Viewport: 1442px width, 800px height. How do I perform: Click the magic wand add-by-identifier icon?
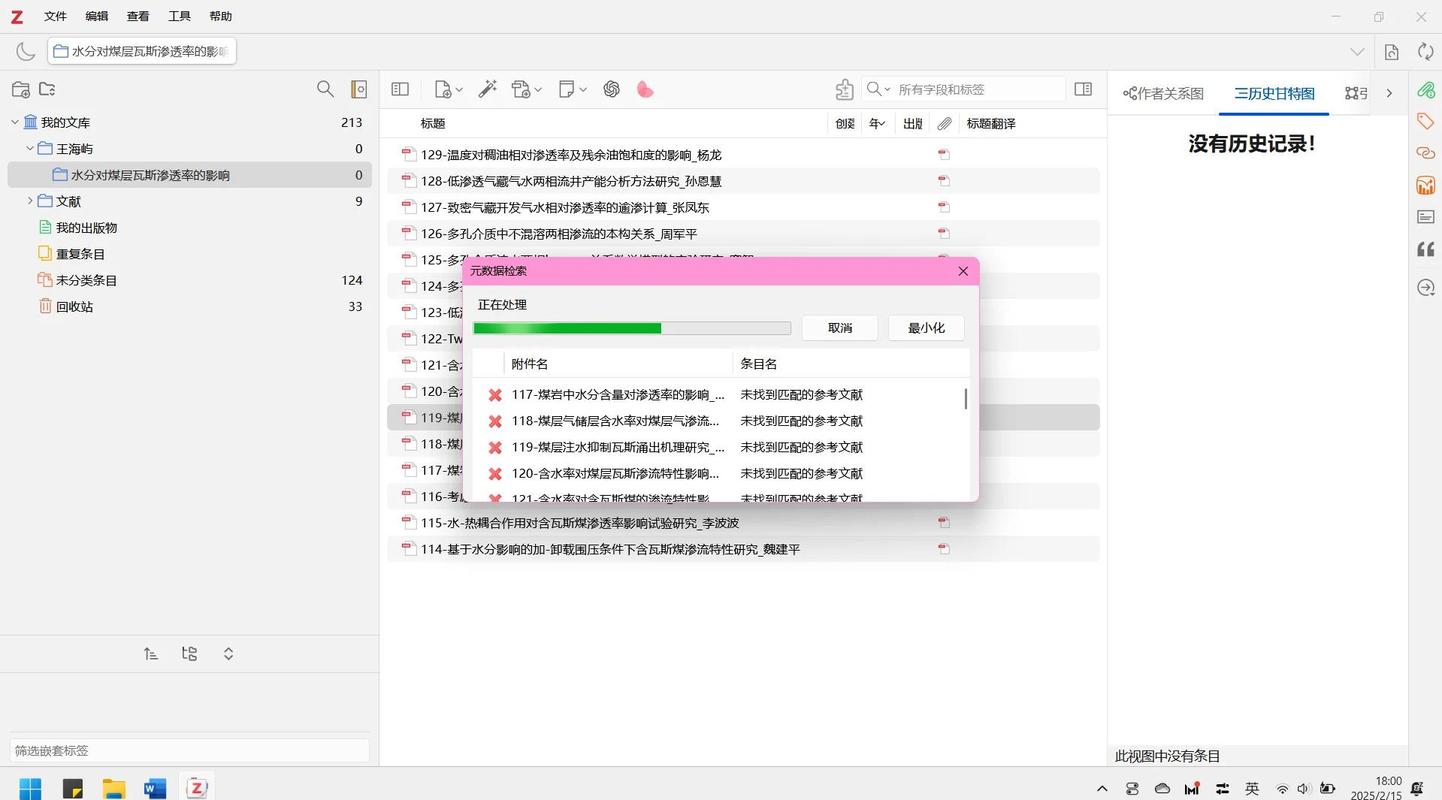click(x=487, y=89)
